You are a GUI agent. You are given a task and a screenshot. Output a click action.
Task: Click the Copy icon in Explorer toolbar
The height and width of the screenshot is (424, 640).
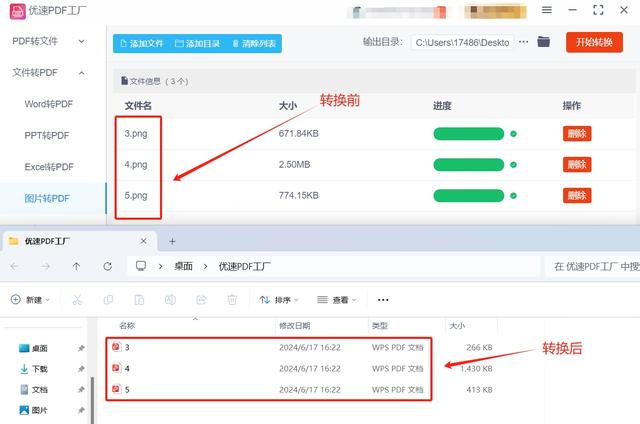108,300
